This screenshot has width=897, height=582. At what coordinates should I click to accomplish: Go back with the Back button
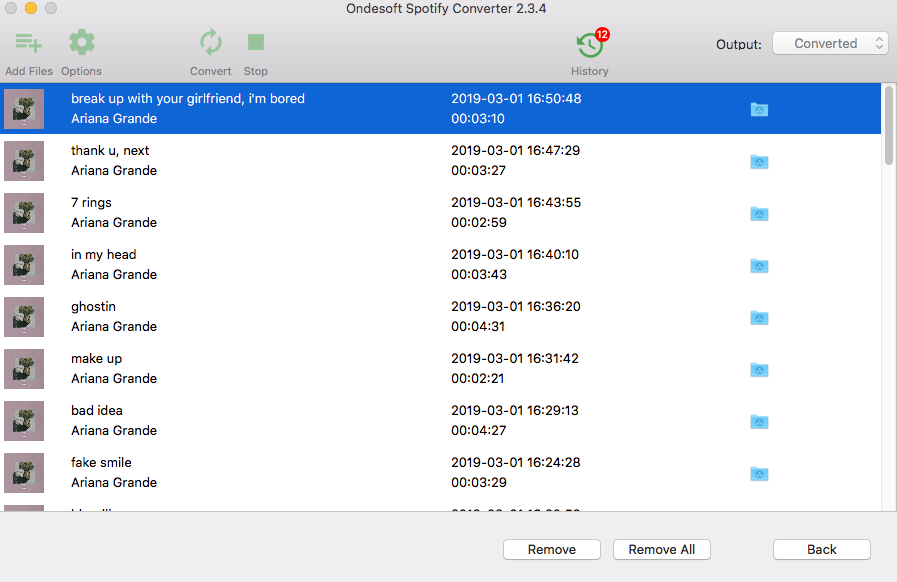tap(822, 549)
